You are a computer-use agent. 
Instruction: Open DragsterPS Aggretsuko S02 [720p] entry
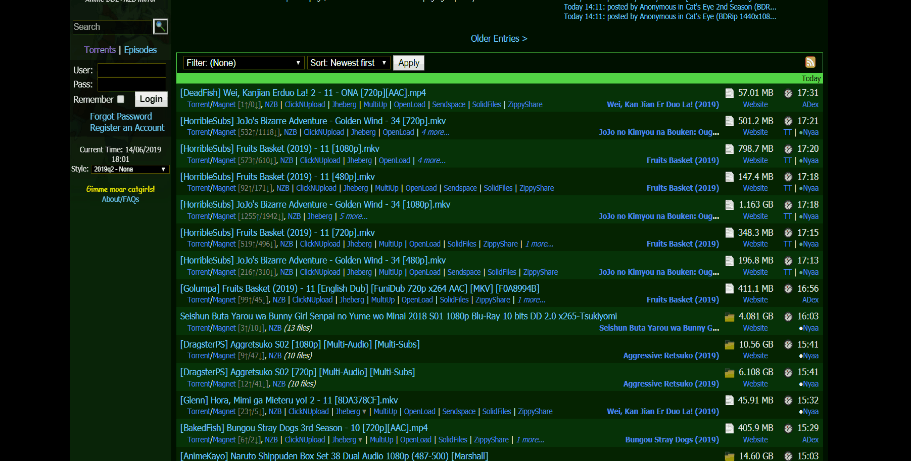coord(297,372)
